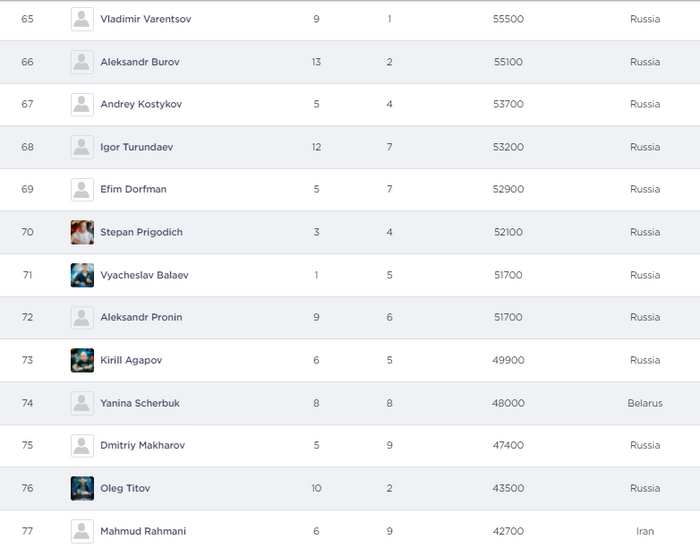Click Yanina Scherbuk's placeholder avatar icon
This screenshot has width=700, height=548.
(x=82, y=403)
